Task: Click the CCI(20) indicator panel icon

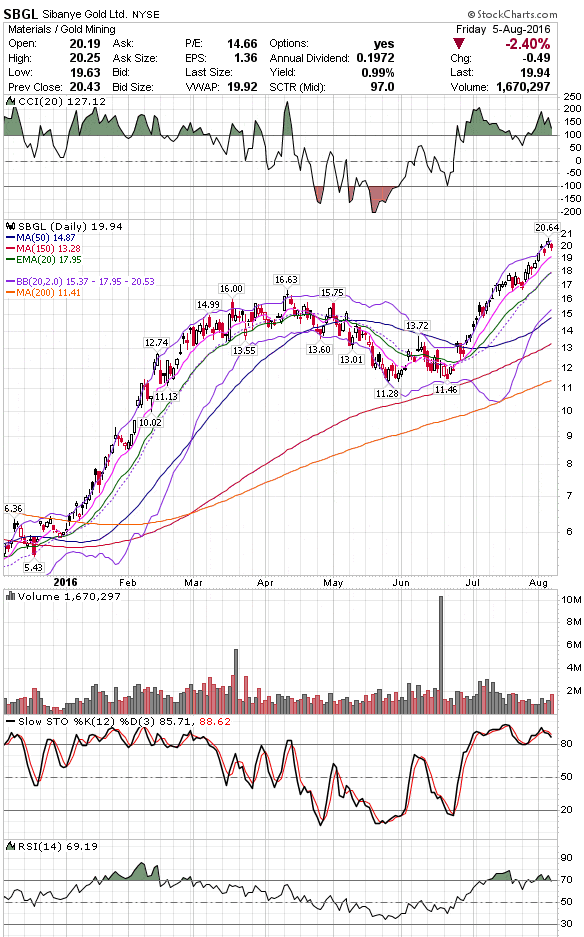Action: pyautogui.click(x=11, y=102)
